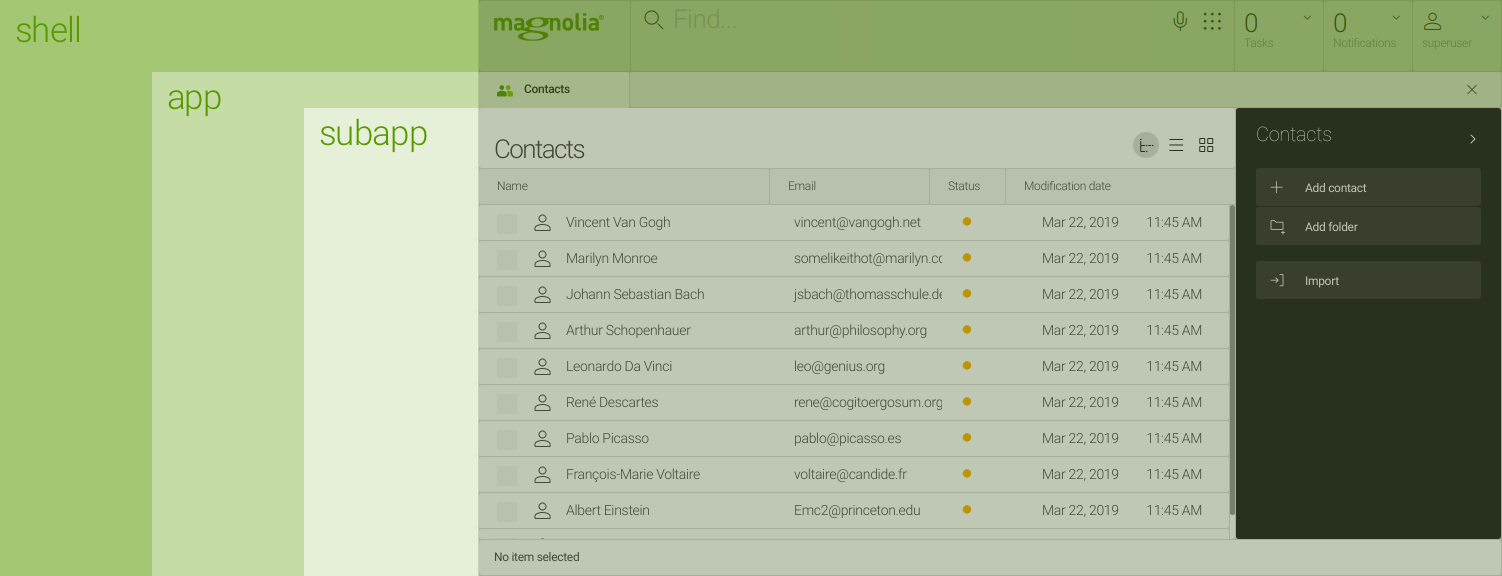This screenshot has width=1502, height=576.
Task: Check the Albert Einstein row checkbox
Action: 507,511
